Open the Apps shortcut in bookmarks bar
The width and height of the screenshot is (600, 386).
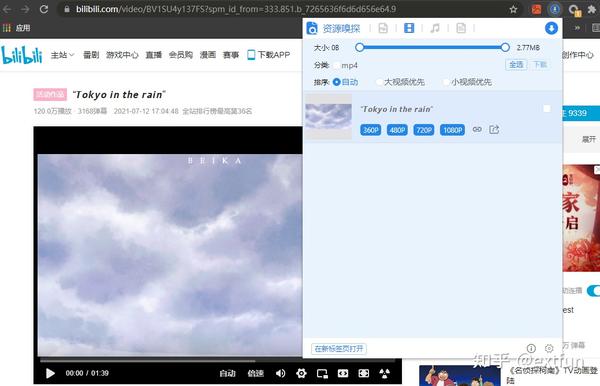(16, 28)
